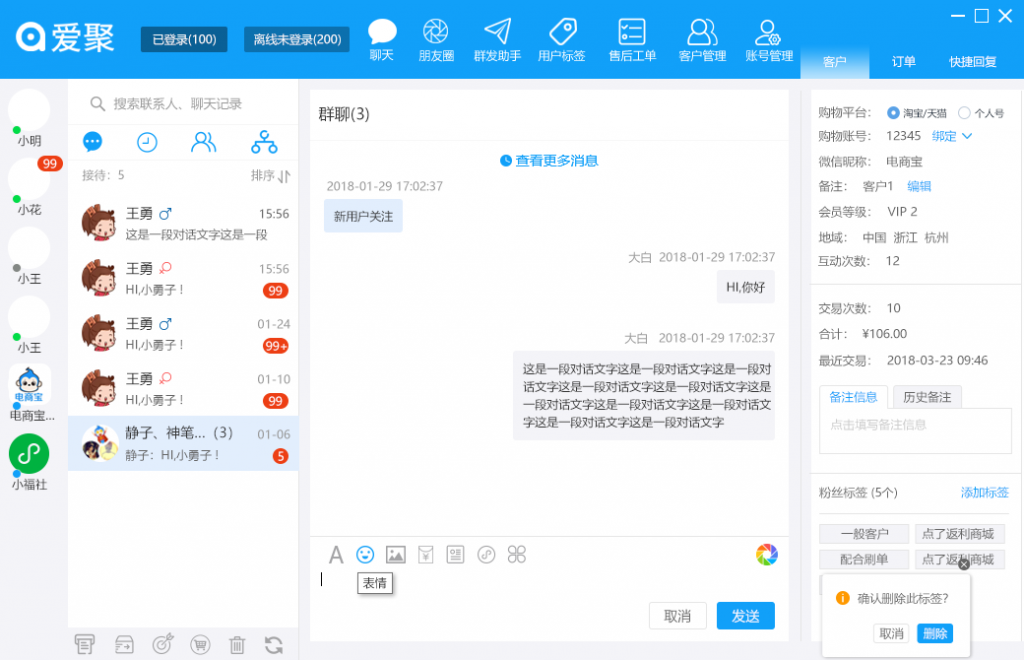Expand the 绑定 dropdown arrow
The height and width of the screenshot is (660, 1024).
[x=967, y=136]
